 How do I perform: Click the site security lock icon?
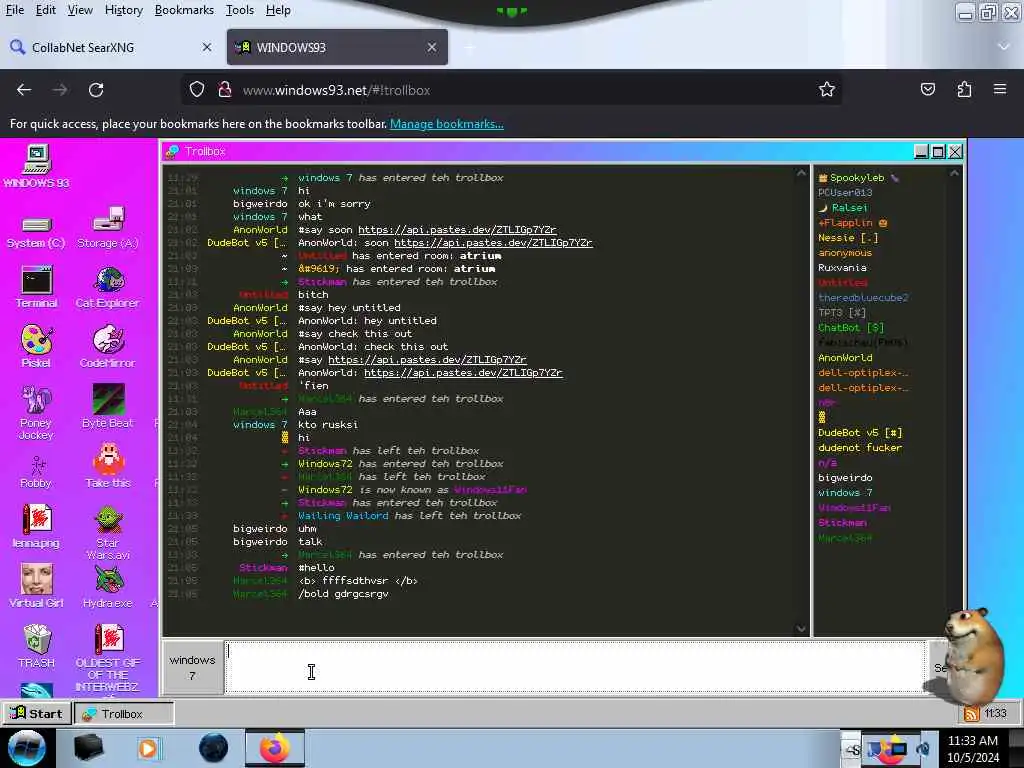click(225, 89)
